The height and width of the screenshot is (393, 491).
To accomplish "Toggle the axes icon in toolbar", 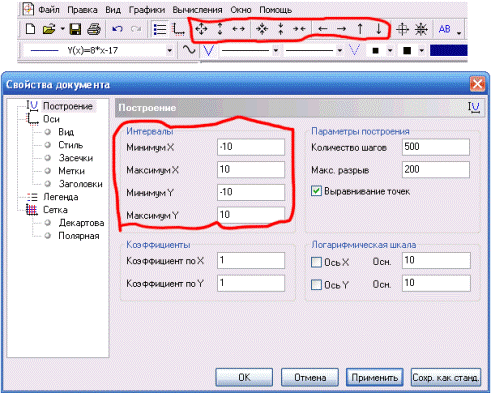I will pyautogui.click(x=178, y=29).
